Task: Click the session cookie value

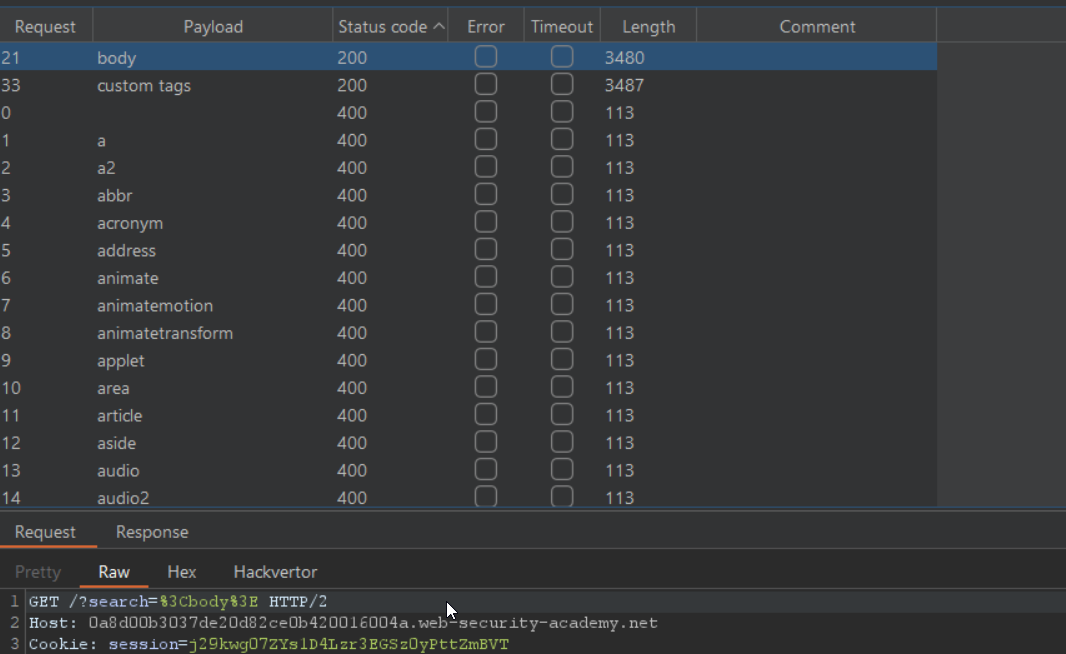Action: tap(348, 645)
